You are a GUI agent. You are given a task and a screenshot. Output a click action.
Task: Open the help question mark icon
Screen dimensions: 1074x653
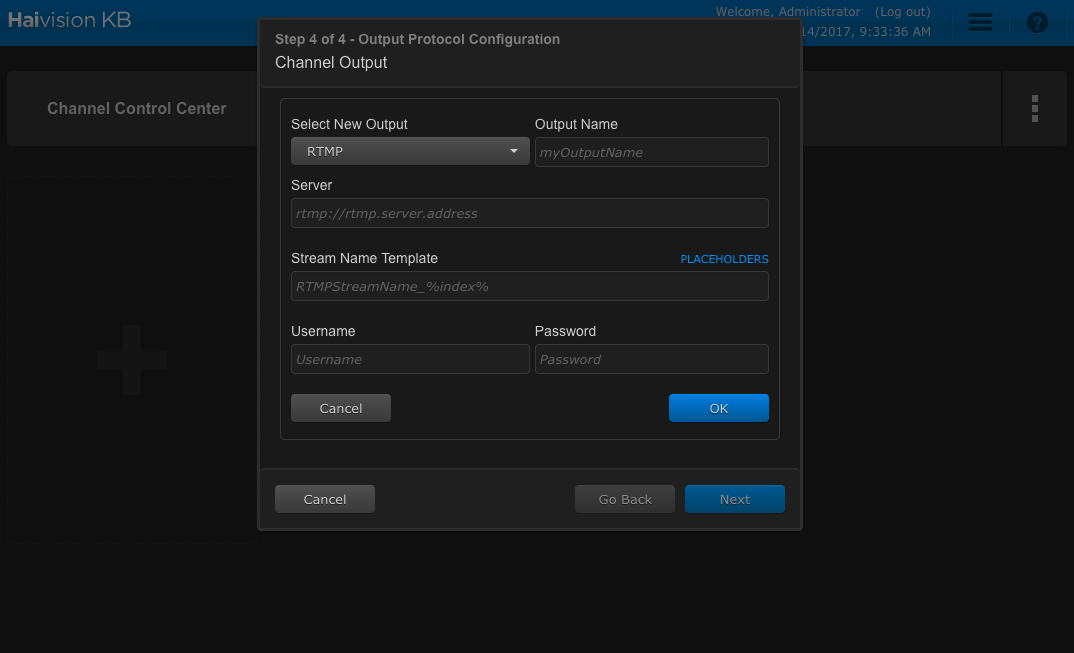[1037, 23]
